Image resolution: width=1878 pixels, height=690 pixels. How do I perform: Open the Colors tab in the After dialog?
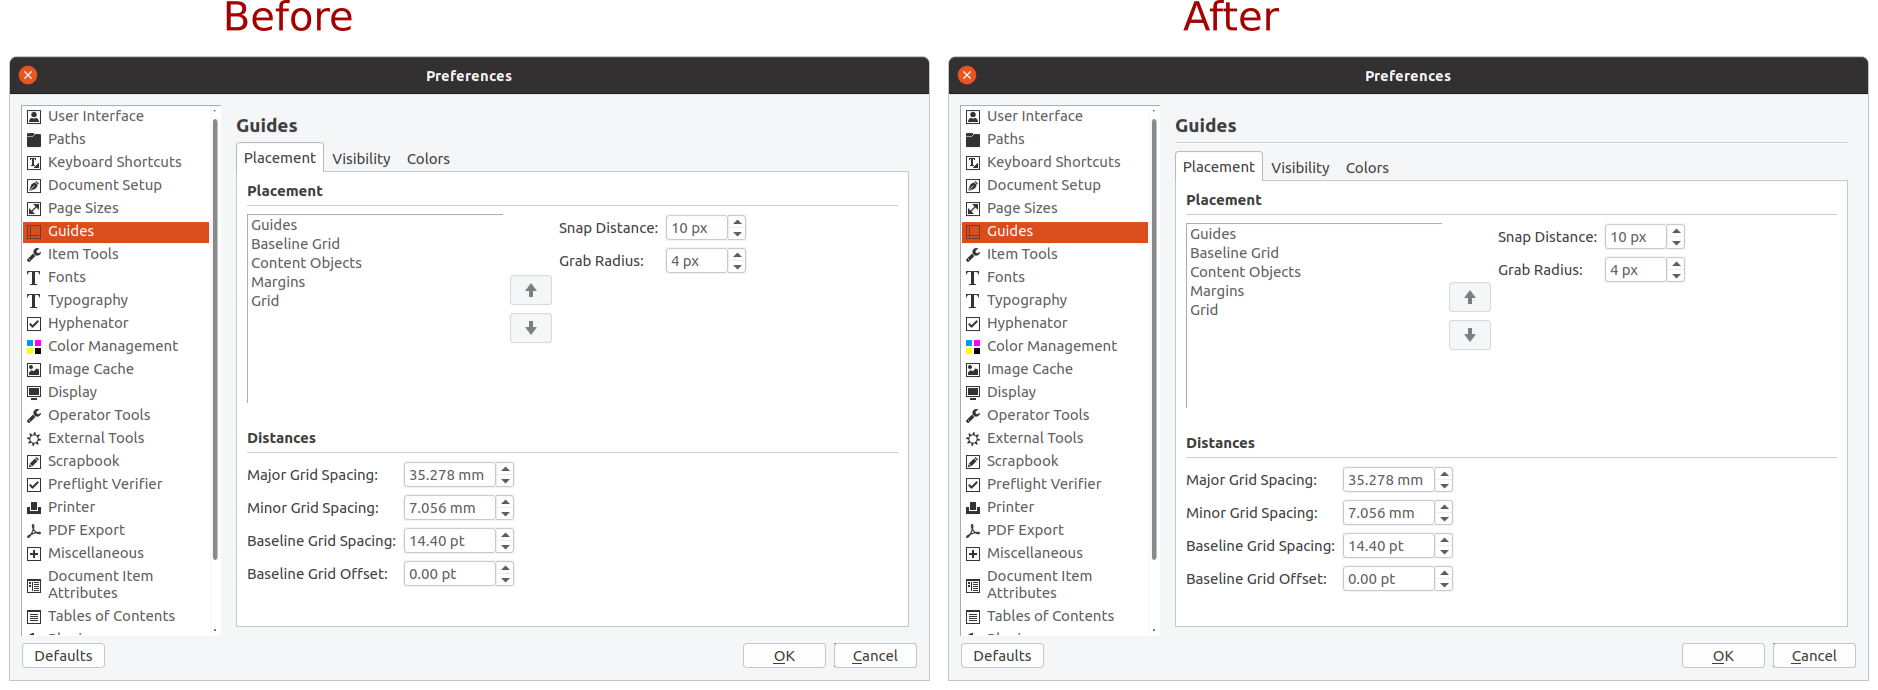pos(1367,168)
